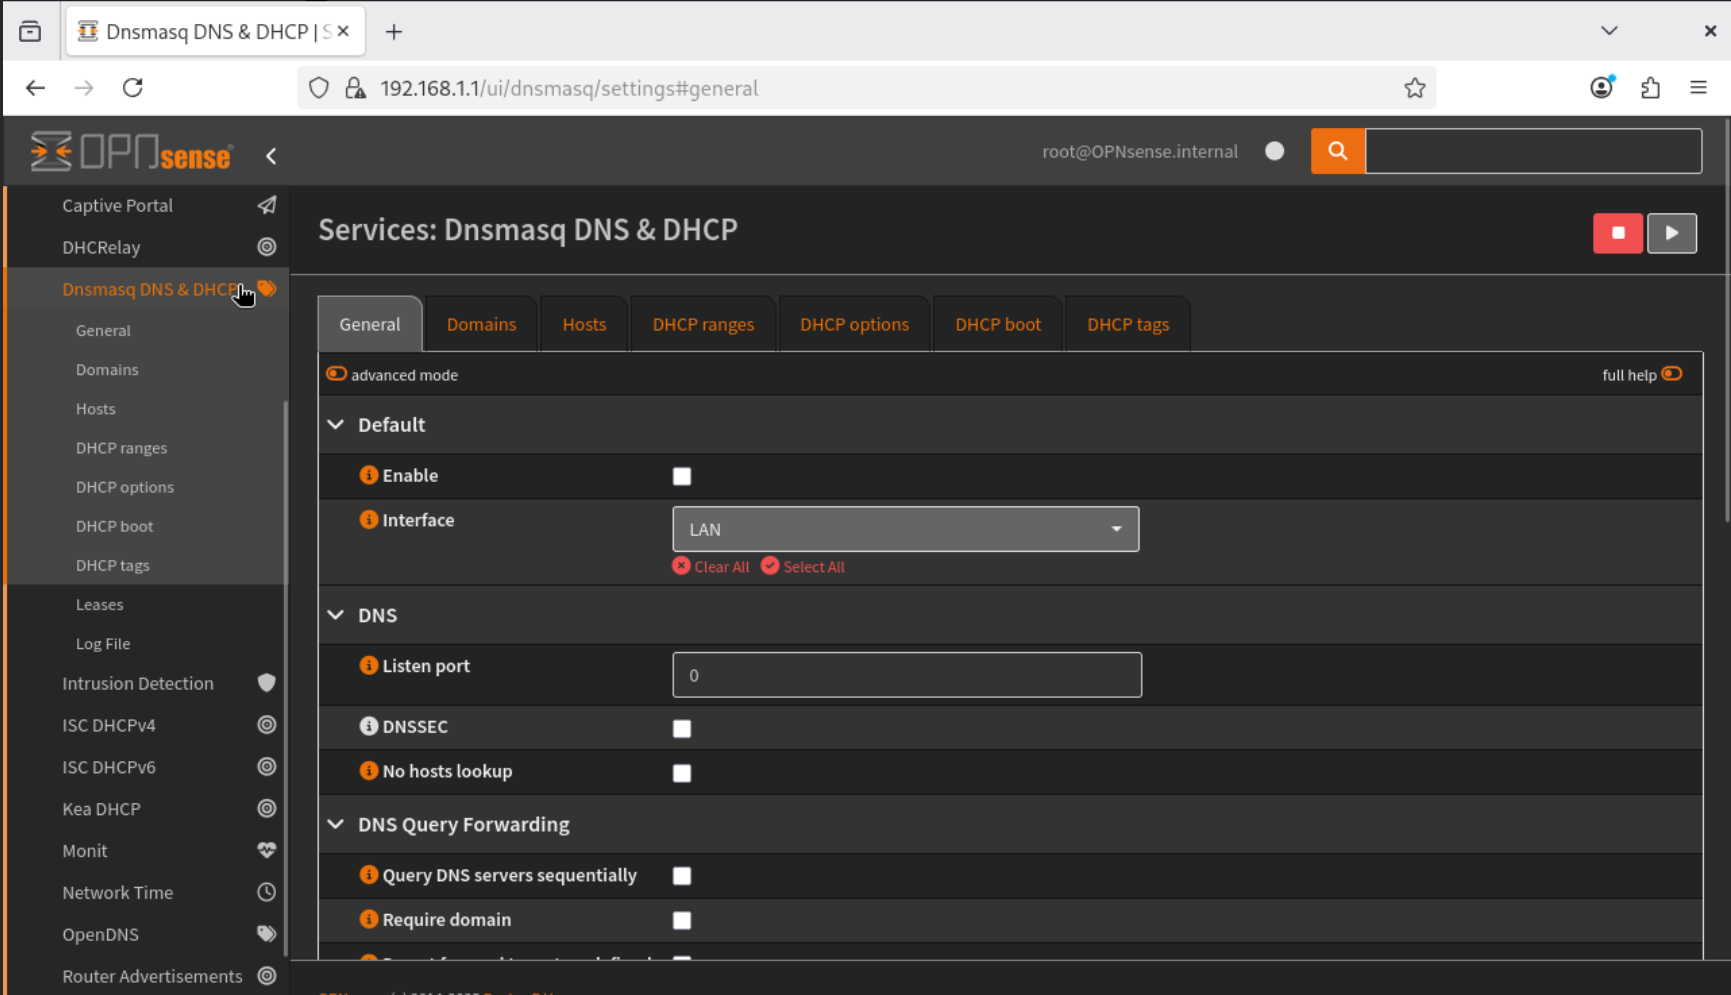Collapse the sidebar with the chevron icon

pos(271,156)
